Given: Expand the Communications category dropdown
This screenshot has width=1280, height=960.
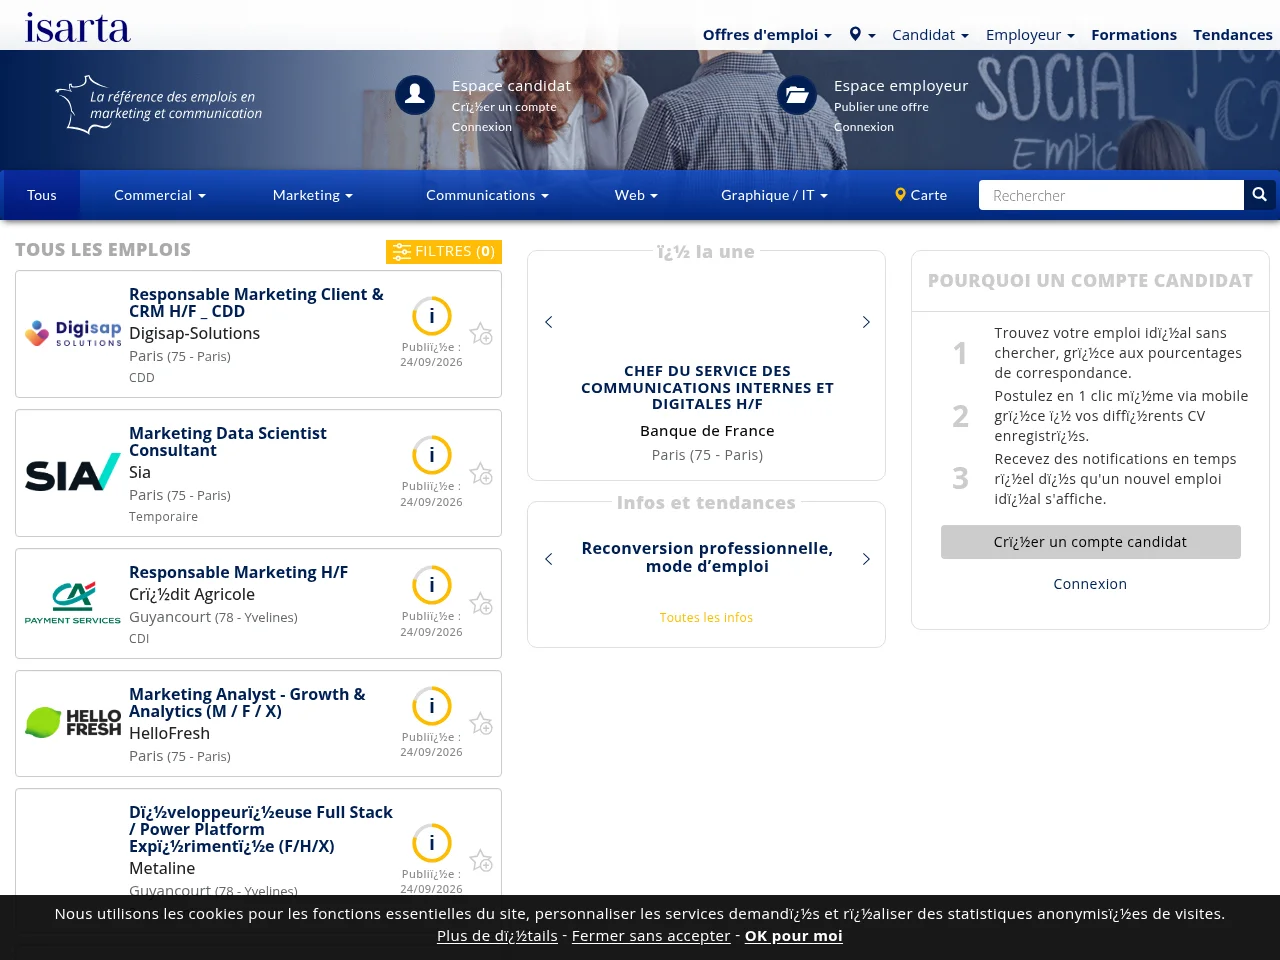Looking at the screenshot, I should (x=487, y=195).
